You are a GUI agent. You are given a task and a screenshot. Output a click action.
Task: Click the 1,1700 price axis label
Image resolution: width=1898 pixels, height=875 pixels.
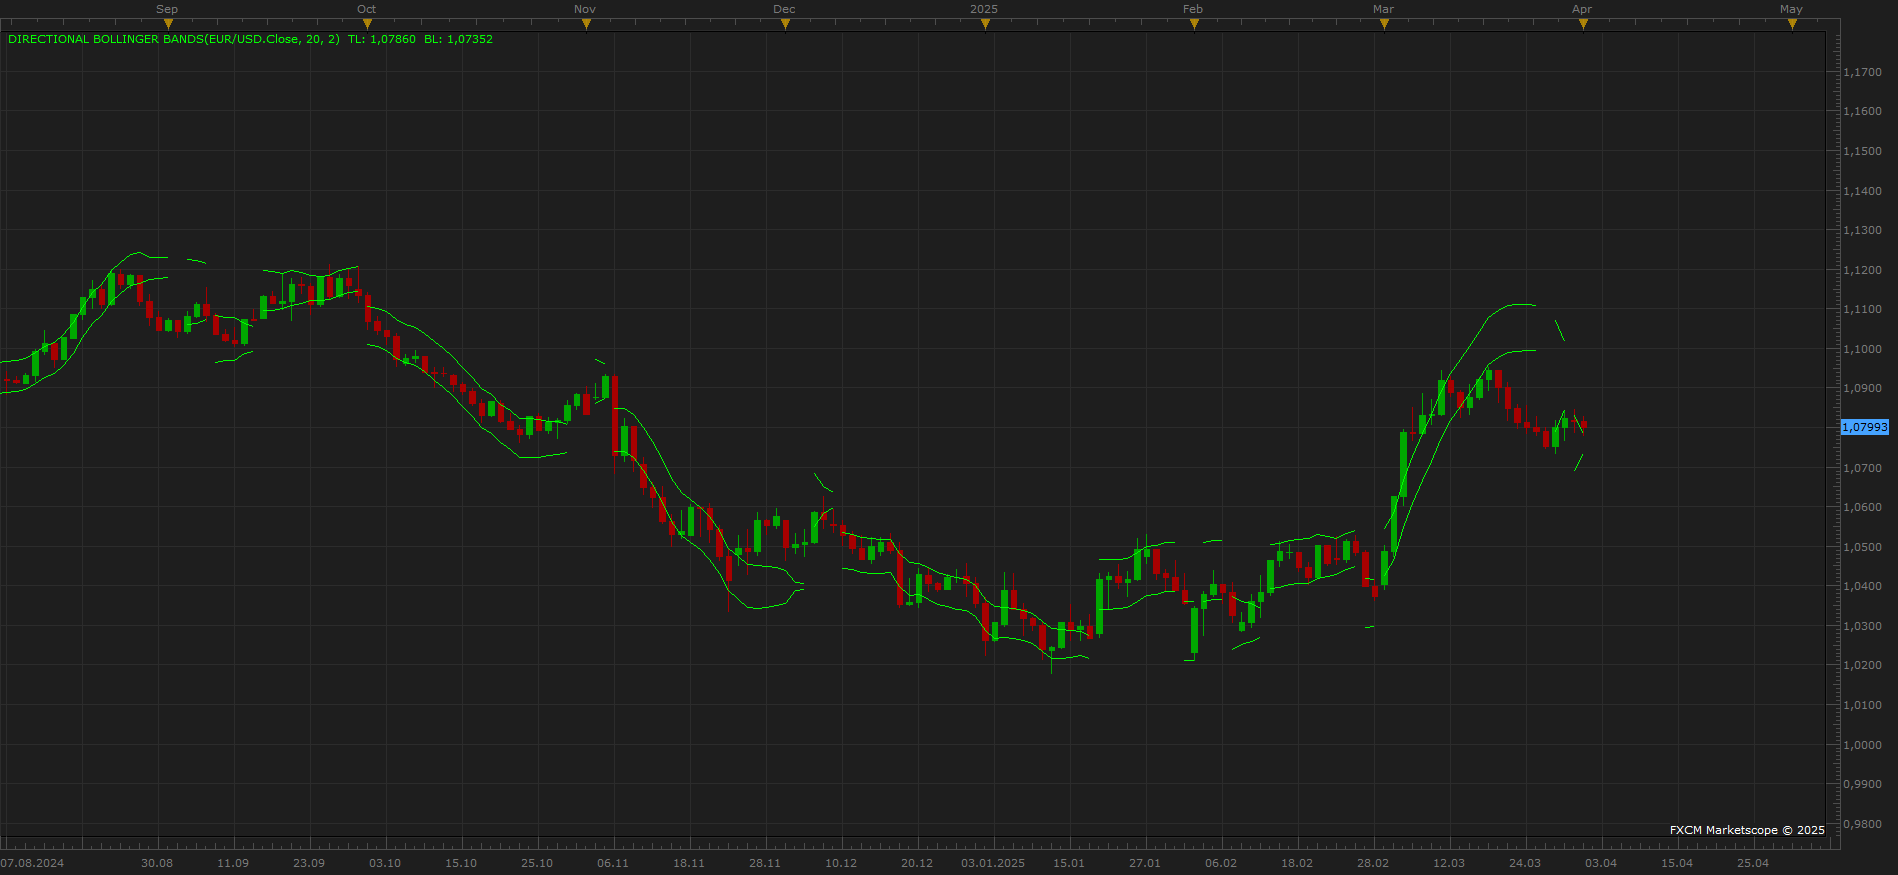click(1863, 72)
